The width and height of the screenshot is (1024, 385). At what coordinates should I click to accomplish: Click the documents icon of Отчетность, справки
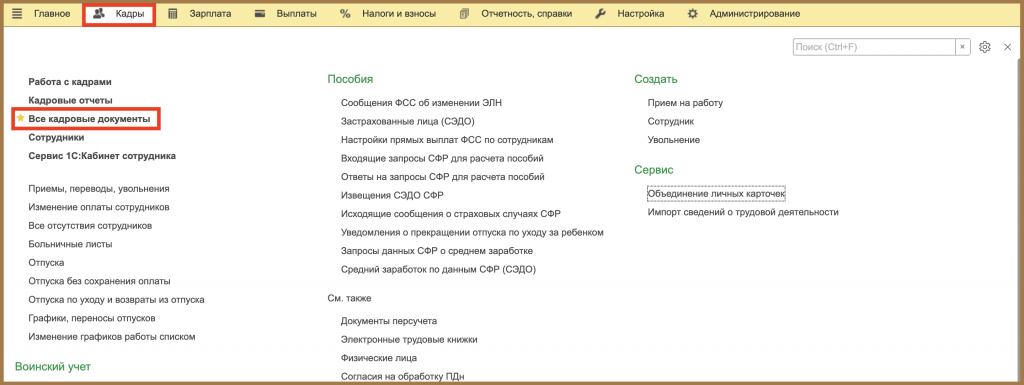click(x=464, y=14)
